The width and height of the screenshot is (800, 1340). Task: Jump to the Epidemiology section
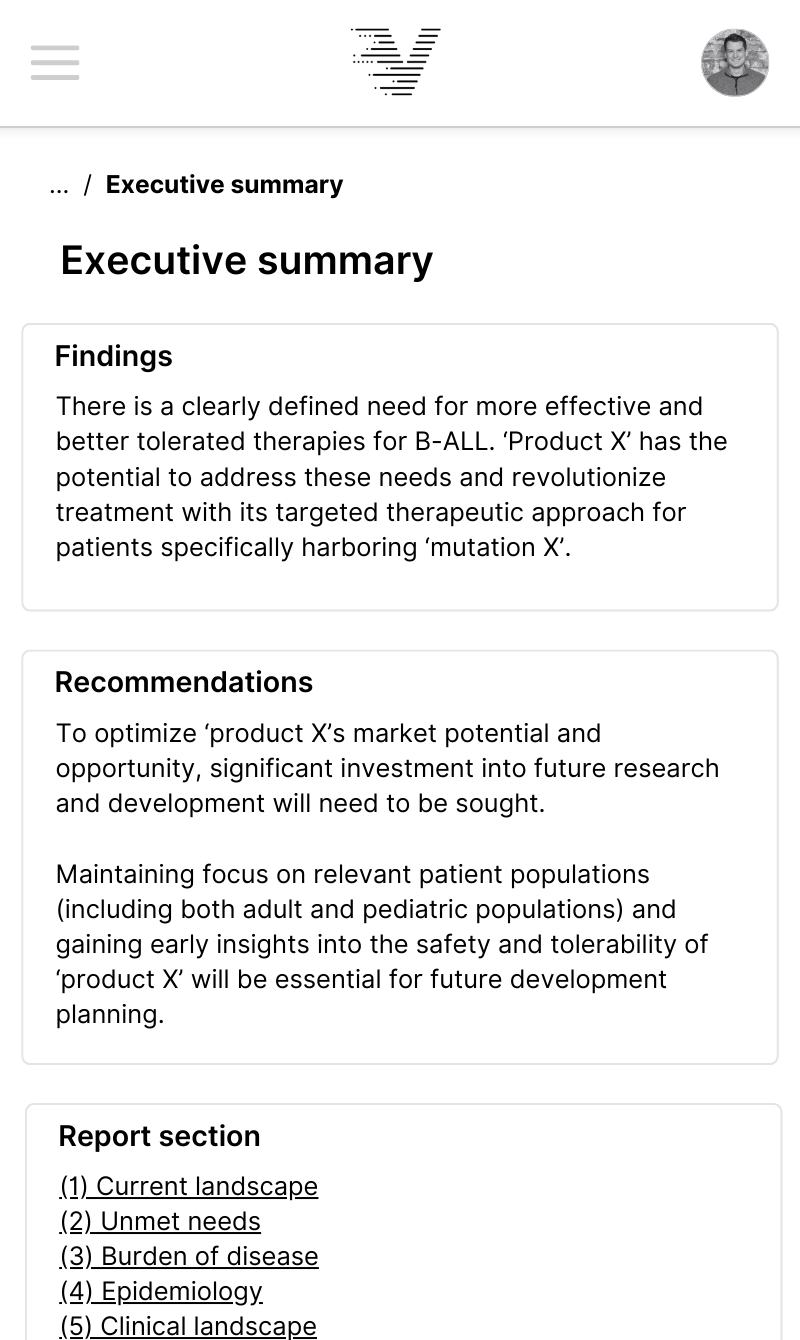[161, 1291]
